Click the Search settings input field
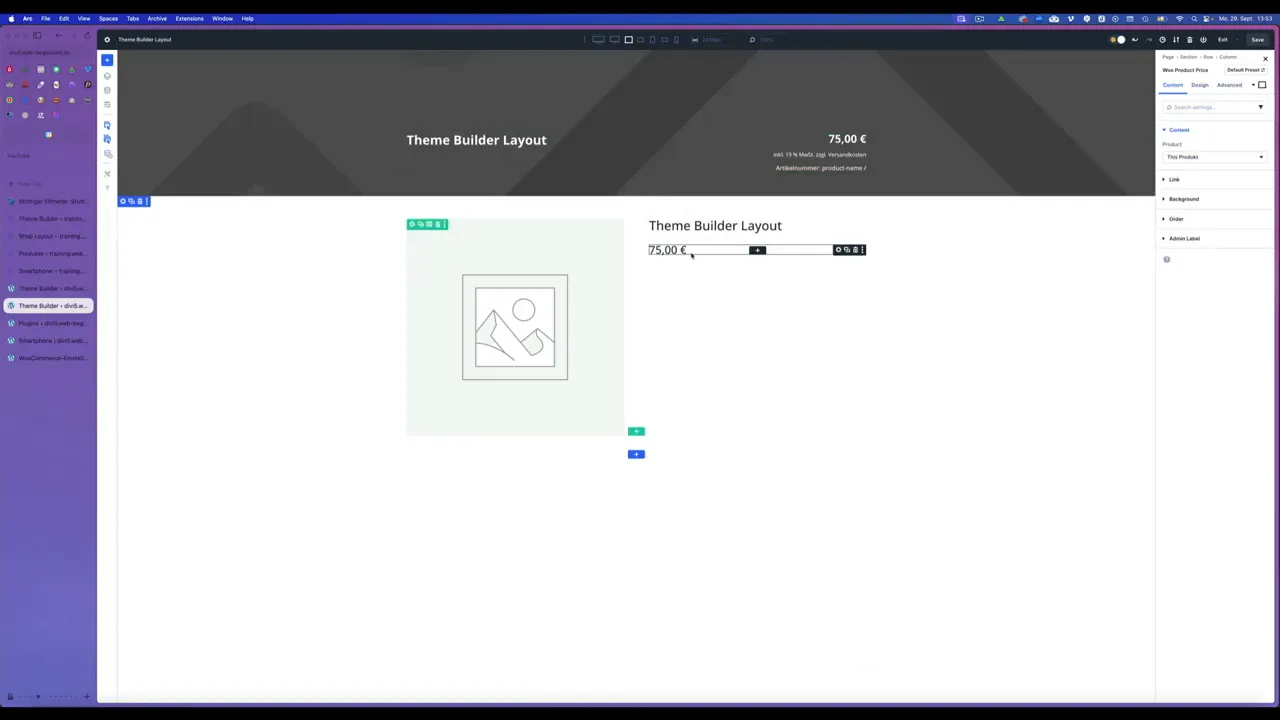This screenshot has height=720, width=1280. (1210, 107)
